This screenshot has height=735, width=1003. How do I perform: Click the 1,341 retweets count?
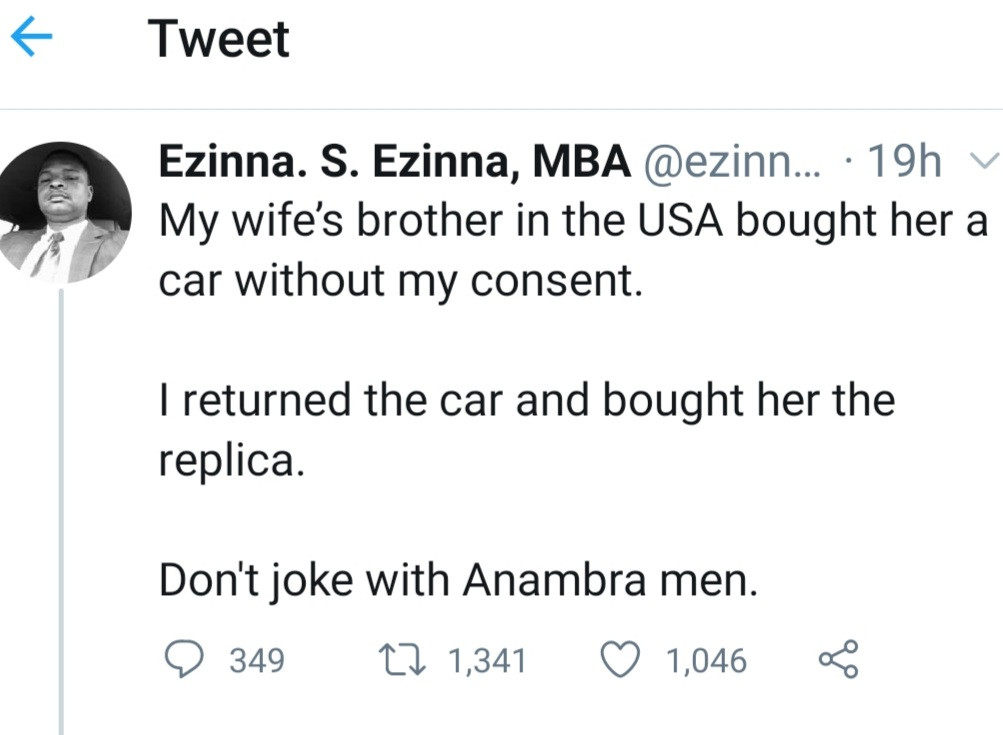point(486,661)
